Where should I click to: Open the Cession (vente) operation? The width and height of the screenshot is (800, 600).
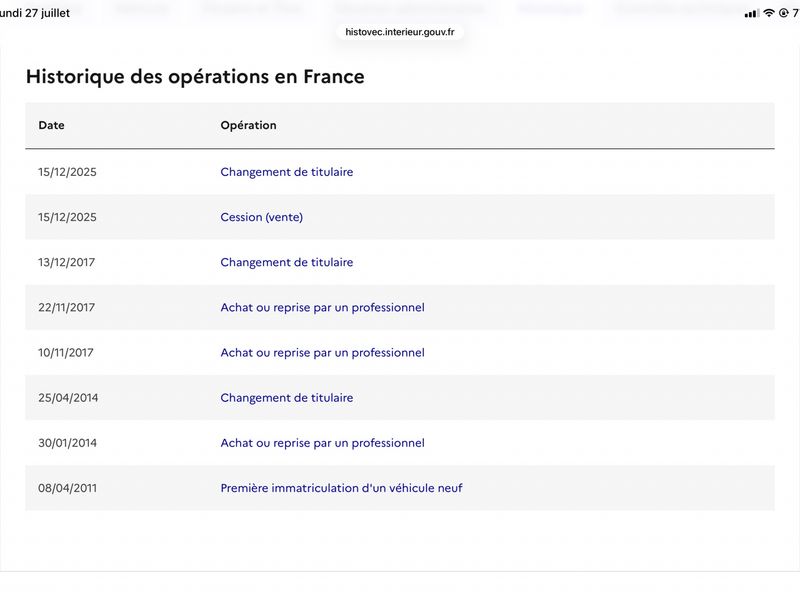262,217
